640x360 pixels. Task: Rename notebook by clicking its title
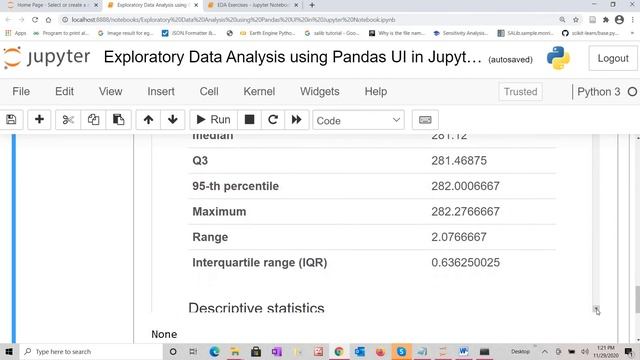(292, 57)
